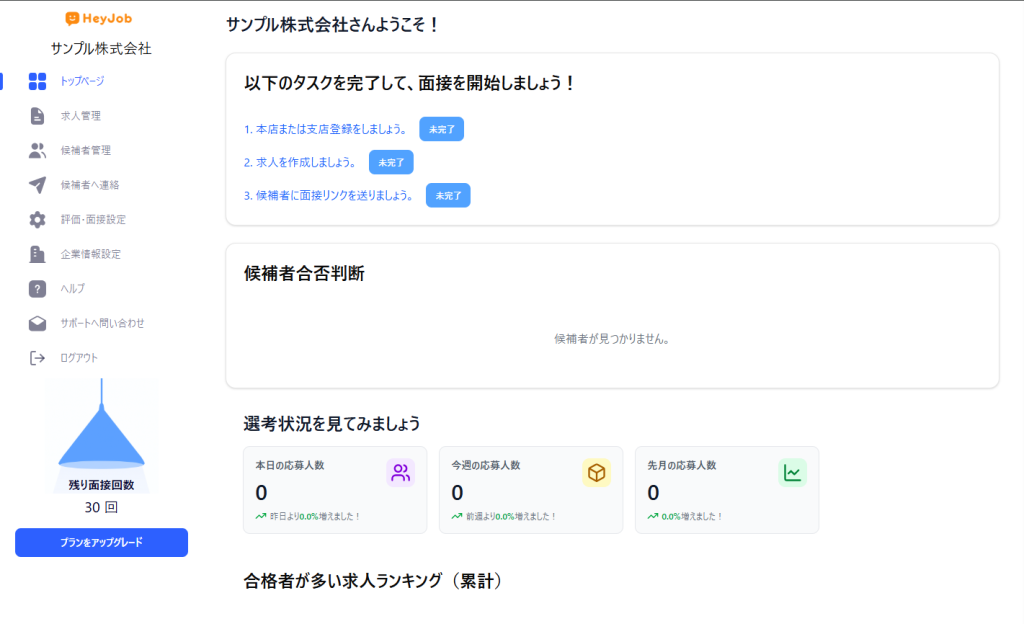Screen dimensions: 1024x624
Task: Click the トップページ grid icon in sidebar
Action: click(x=37, y=81)
